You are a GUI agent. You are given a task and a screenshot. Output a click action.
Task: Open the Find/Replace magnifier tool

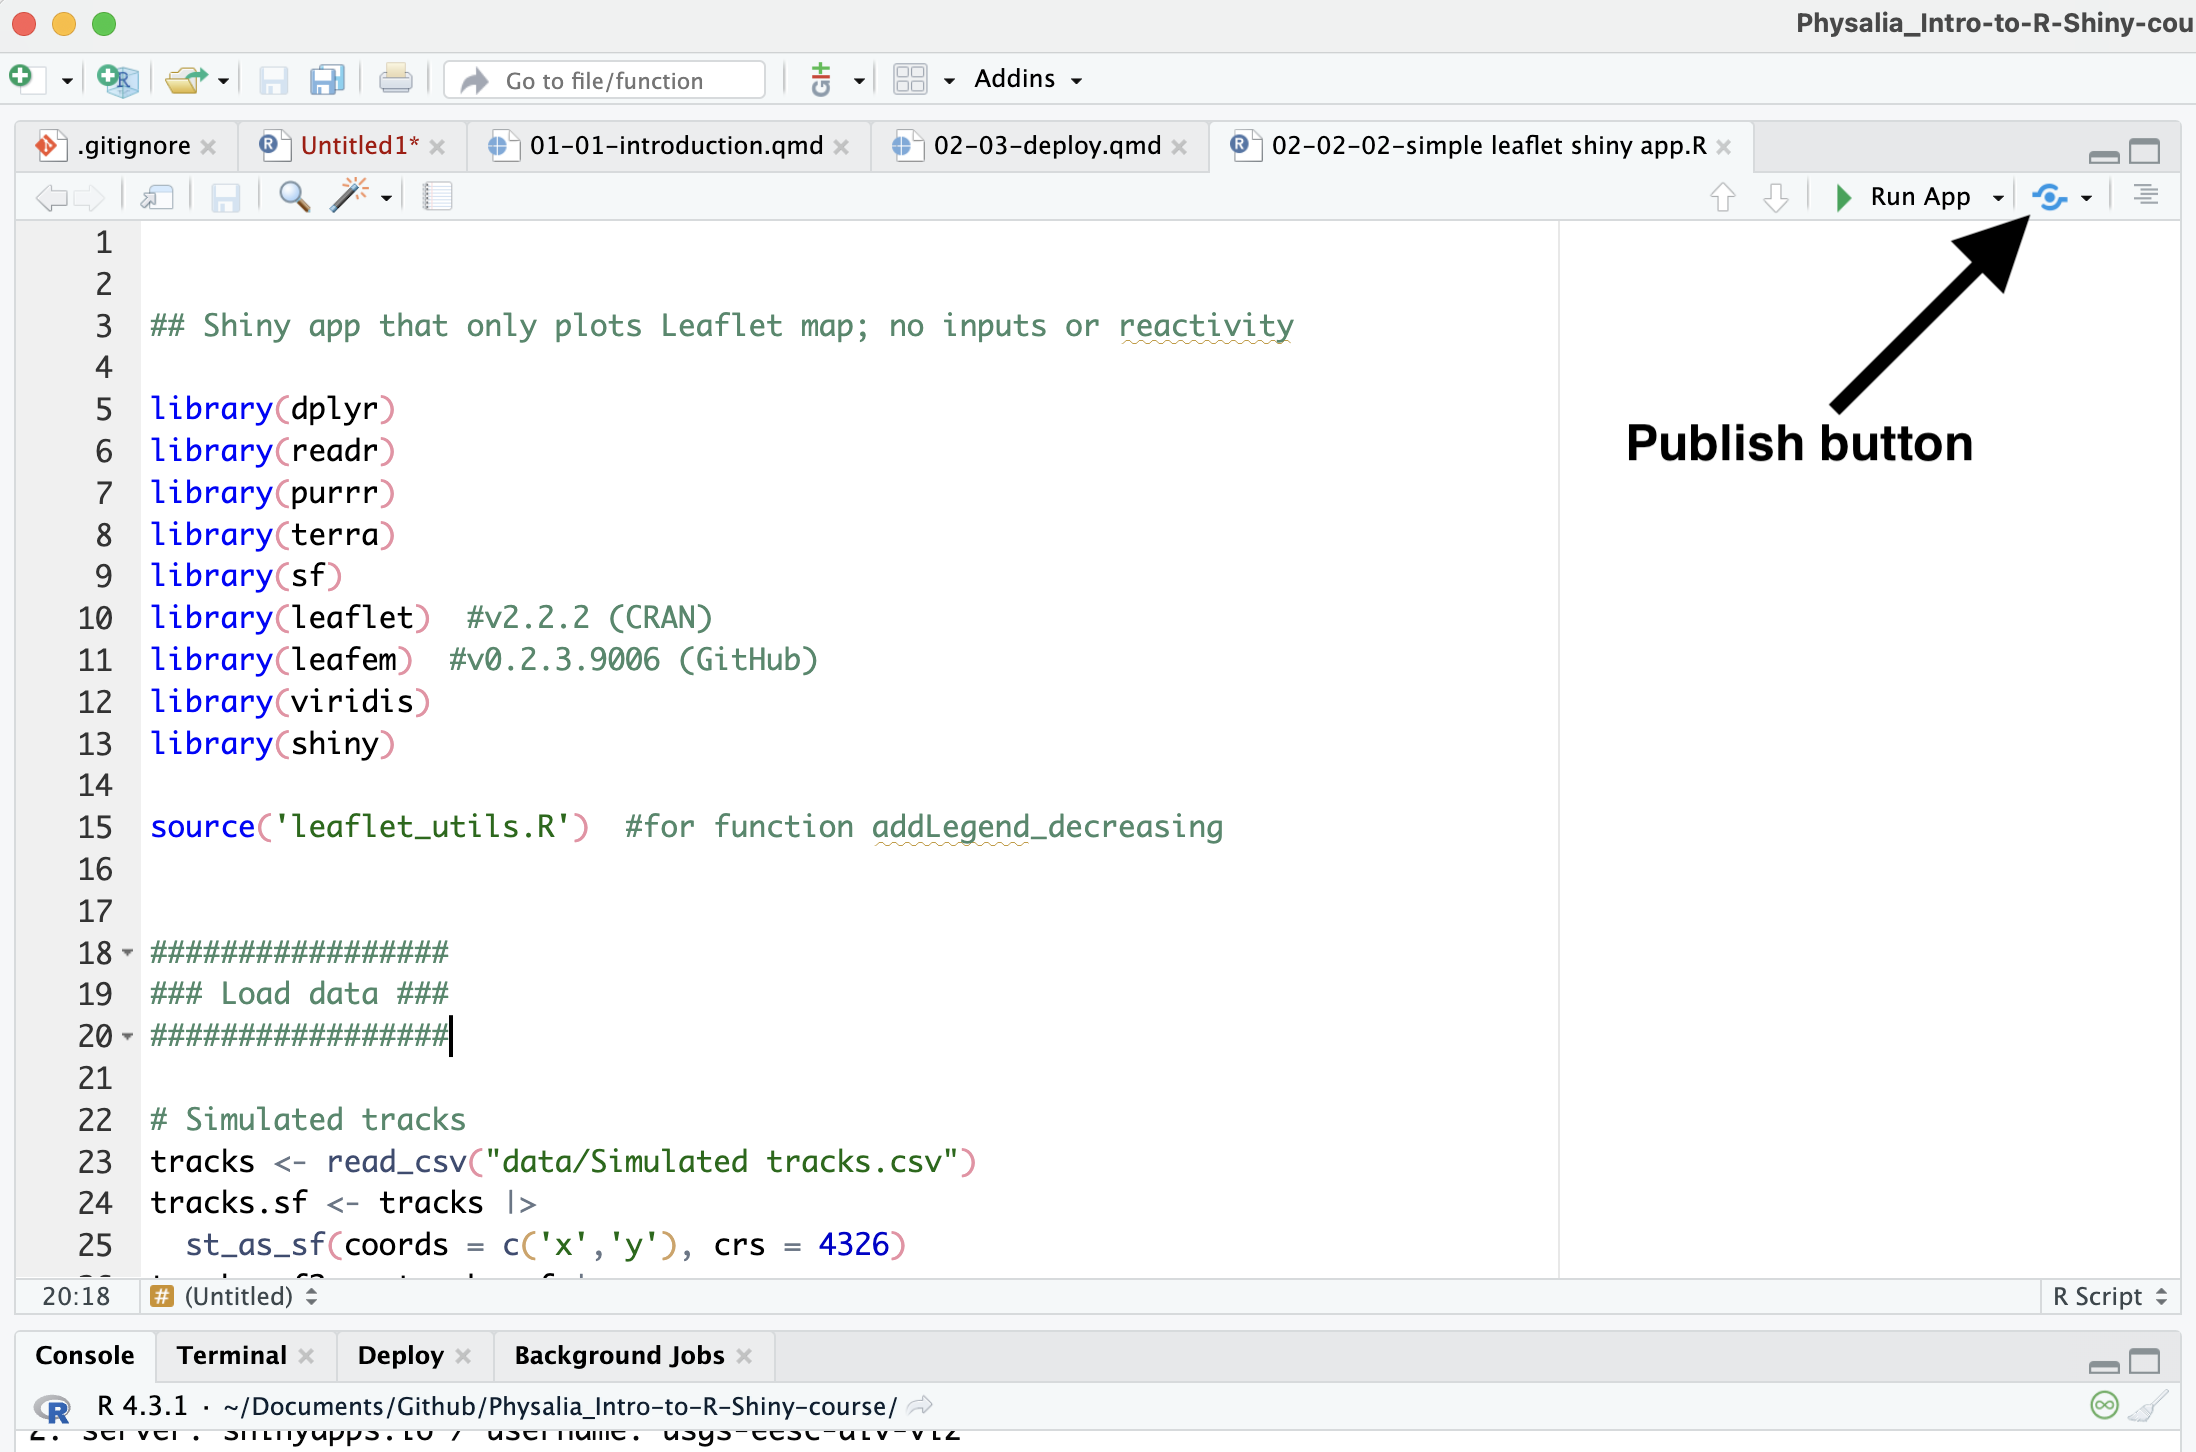tap(293, 196)
